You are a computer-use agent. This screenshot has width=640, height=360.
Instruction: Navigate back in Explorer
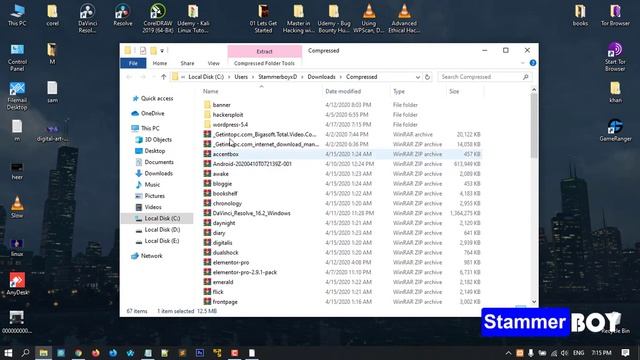point(129,77)
